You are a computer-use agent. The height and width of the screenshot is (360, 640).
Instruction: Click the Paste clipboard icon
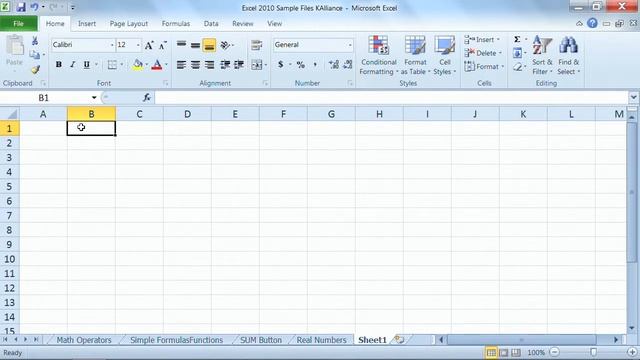click(x=15, y=45)
